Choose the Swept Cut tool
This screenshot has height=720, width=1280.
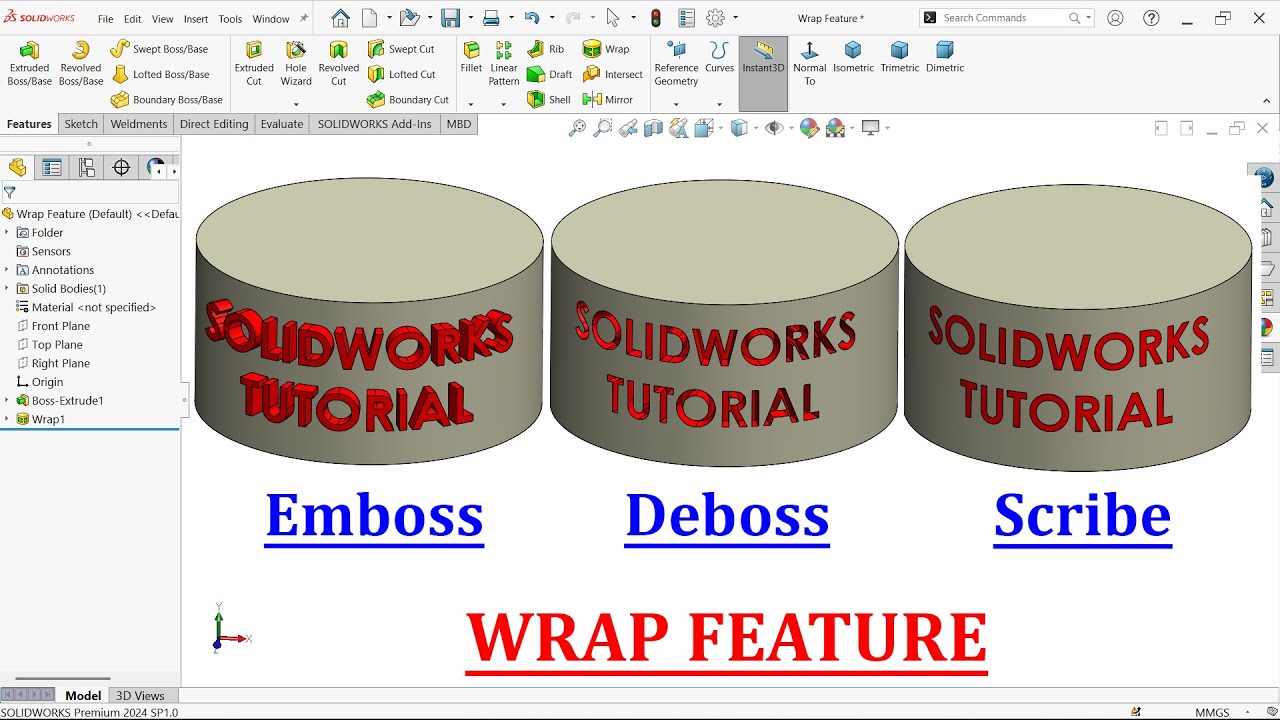pyautogui.click(x=401, y=49)
